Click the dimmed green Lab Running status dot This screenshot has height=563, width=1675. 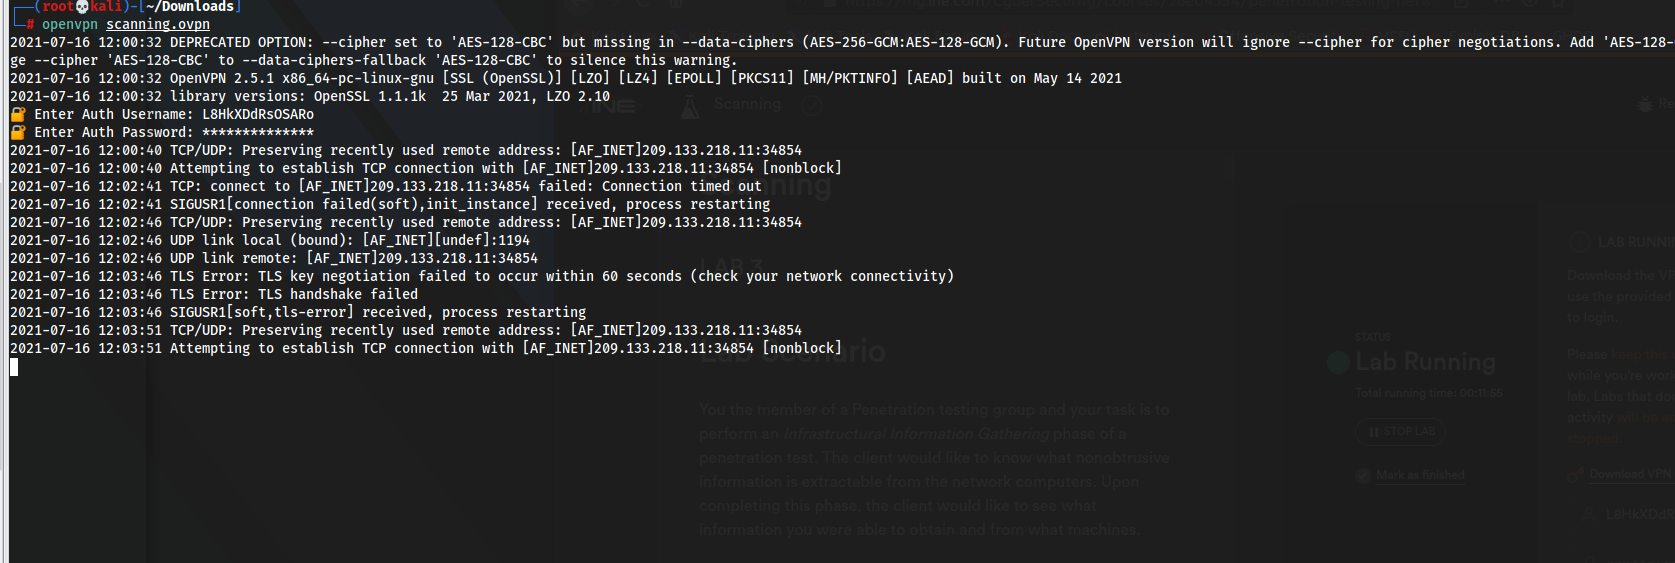(1338, 362)
